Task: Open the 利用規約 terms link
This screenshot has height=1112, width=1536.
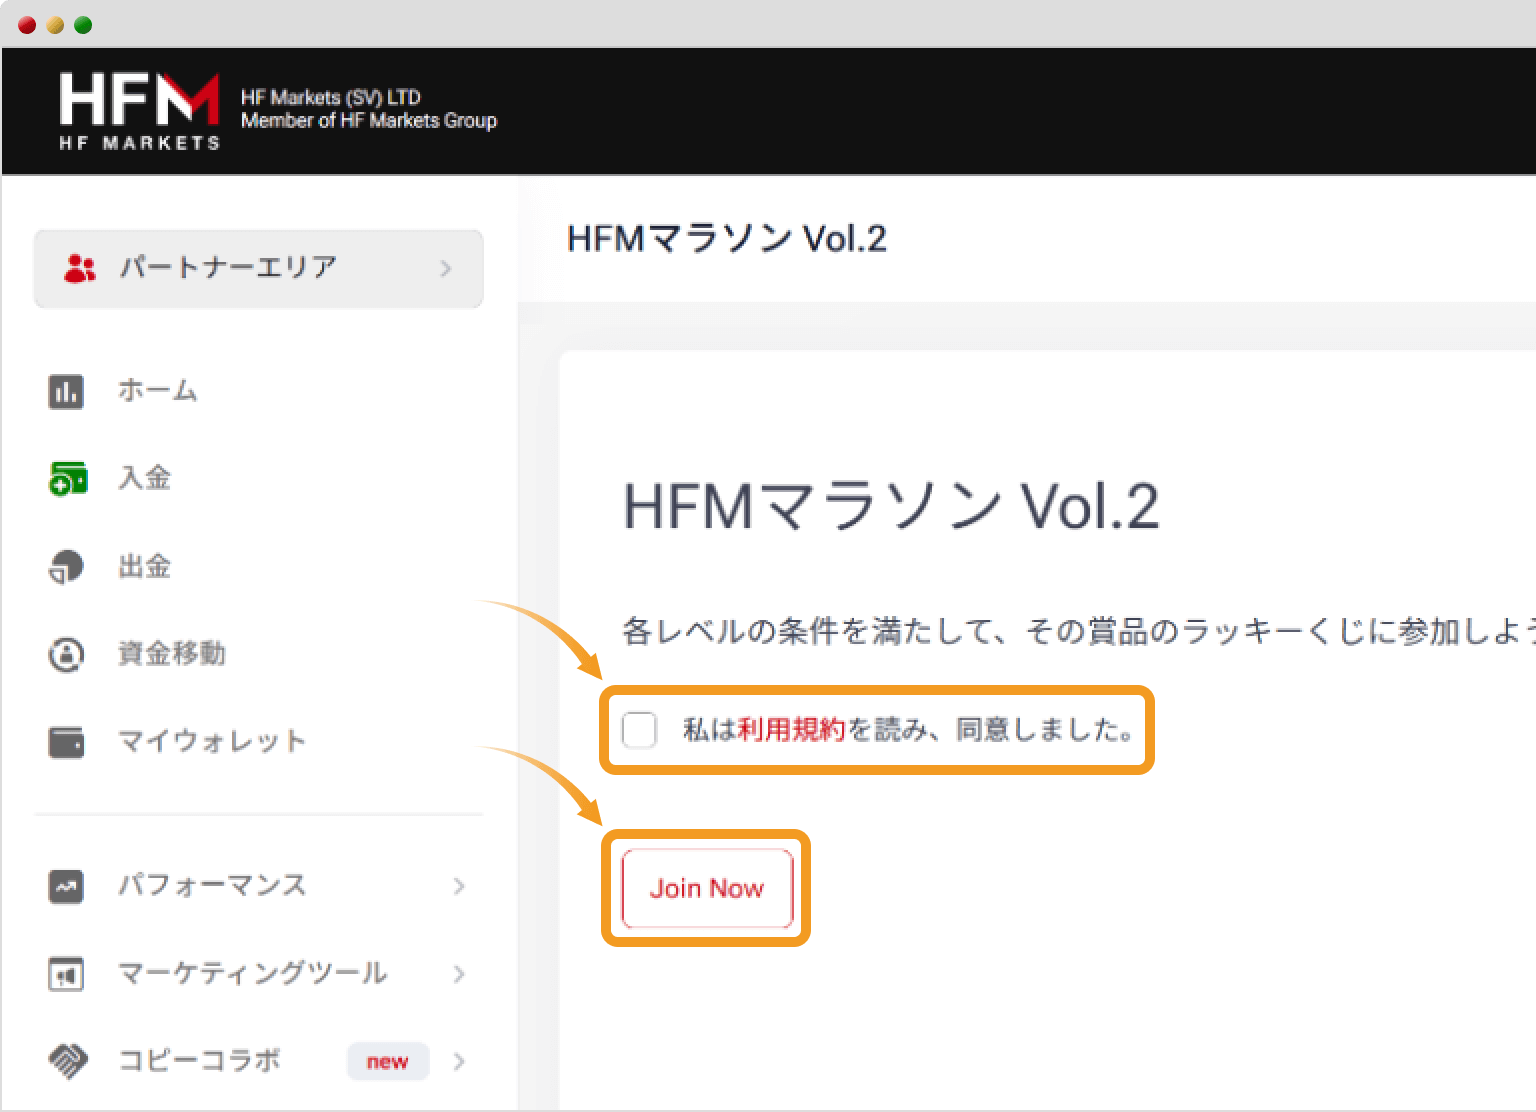Action: [791, 730]
